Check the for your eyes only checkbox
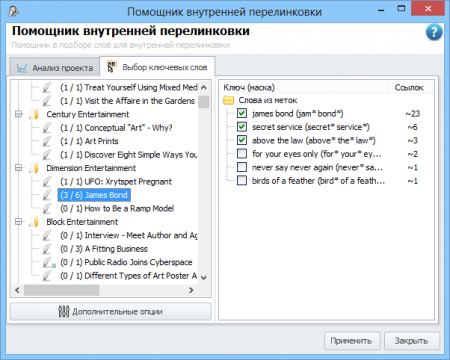Image resolution: width=450 pixels, height=360 pixels. pyautogui.click(x=242, y=154)
